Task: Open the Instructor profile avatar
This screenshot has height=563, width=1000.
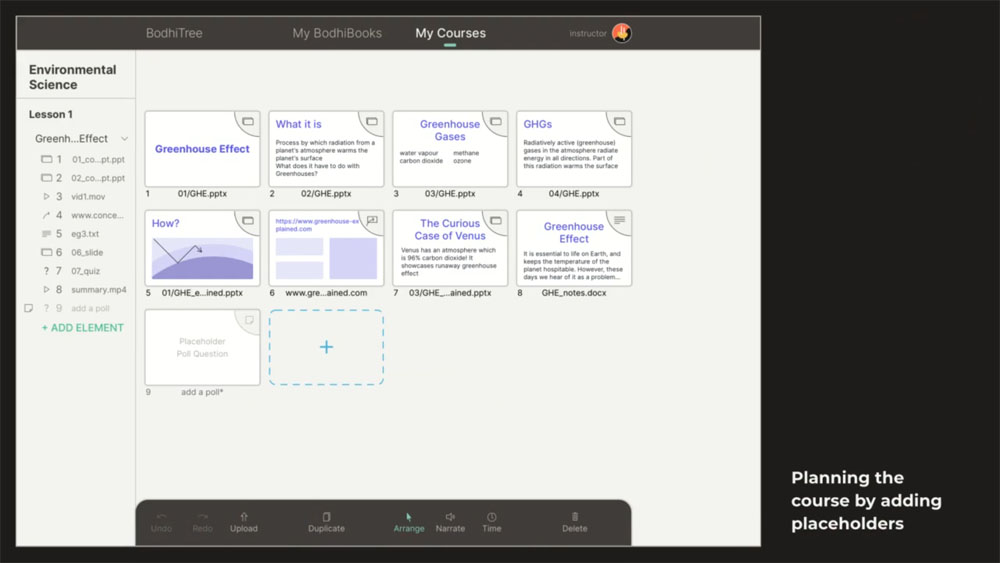Action: click(x=622, y=33)
